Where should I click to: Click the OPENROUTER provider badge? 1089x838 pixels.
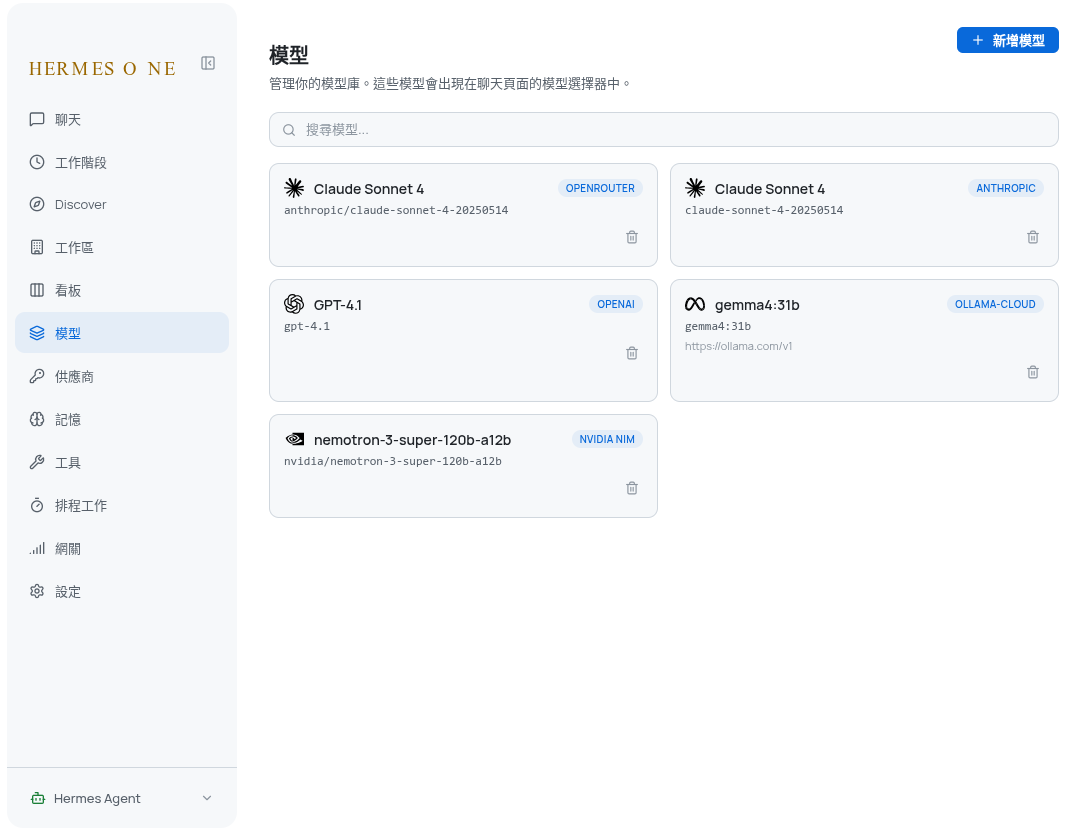tap(600, 188)
